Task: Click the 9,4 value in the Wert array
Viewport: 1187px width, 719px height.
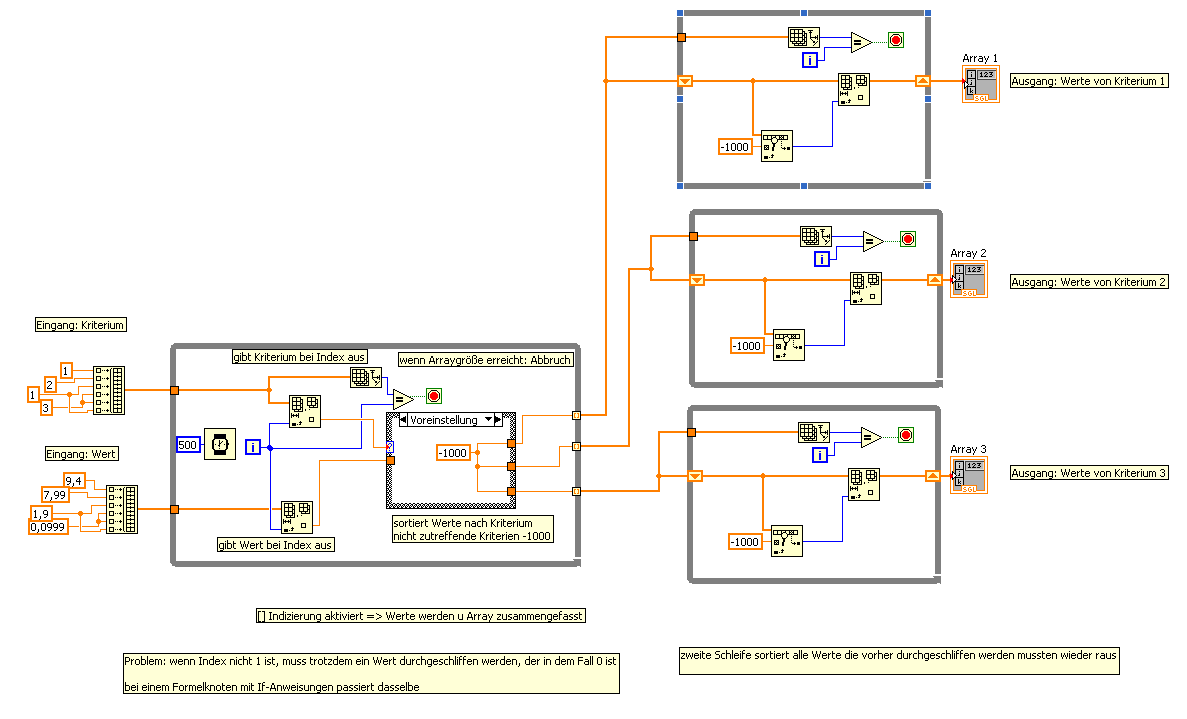Action: pos(74,481)
